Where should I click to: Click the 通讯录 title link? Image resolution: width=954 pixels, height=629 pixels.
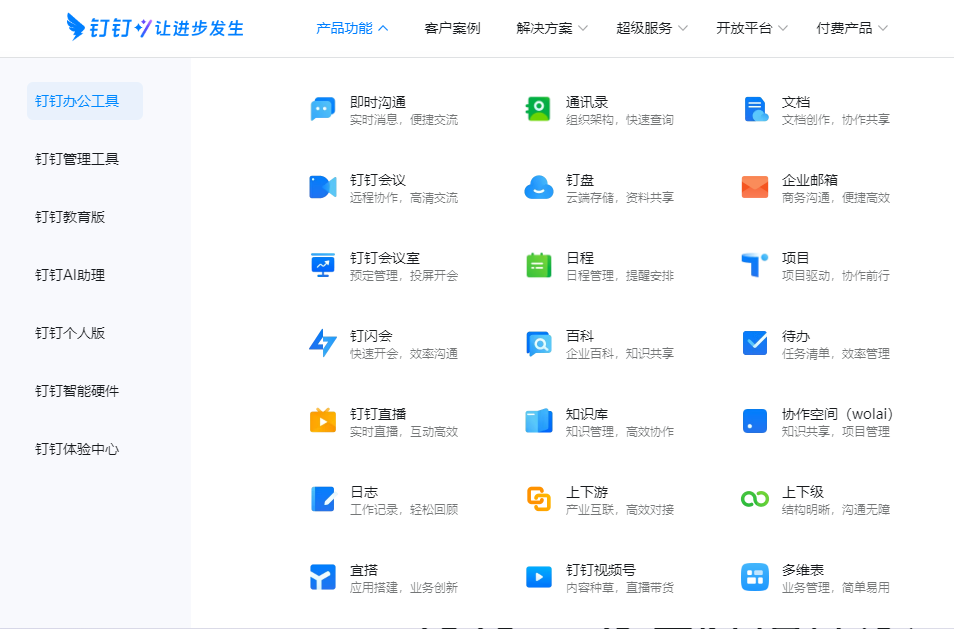(587, 102)
